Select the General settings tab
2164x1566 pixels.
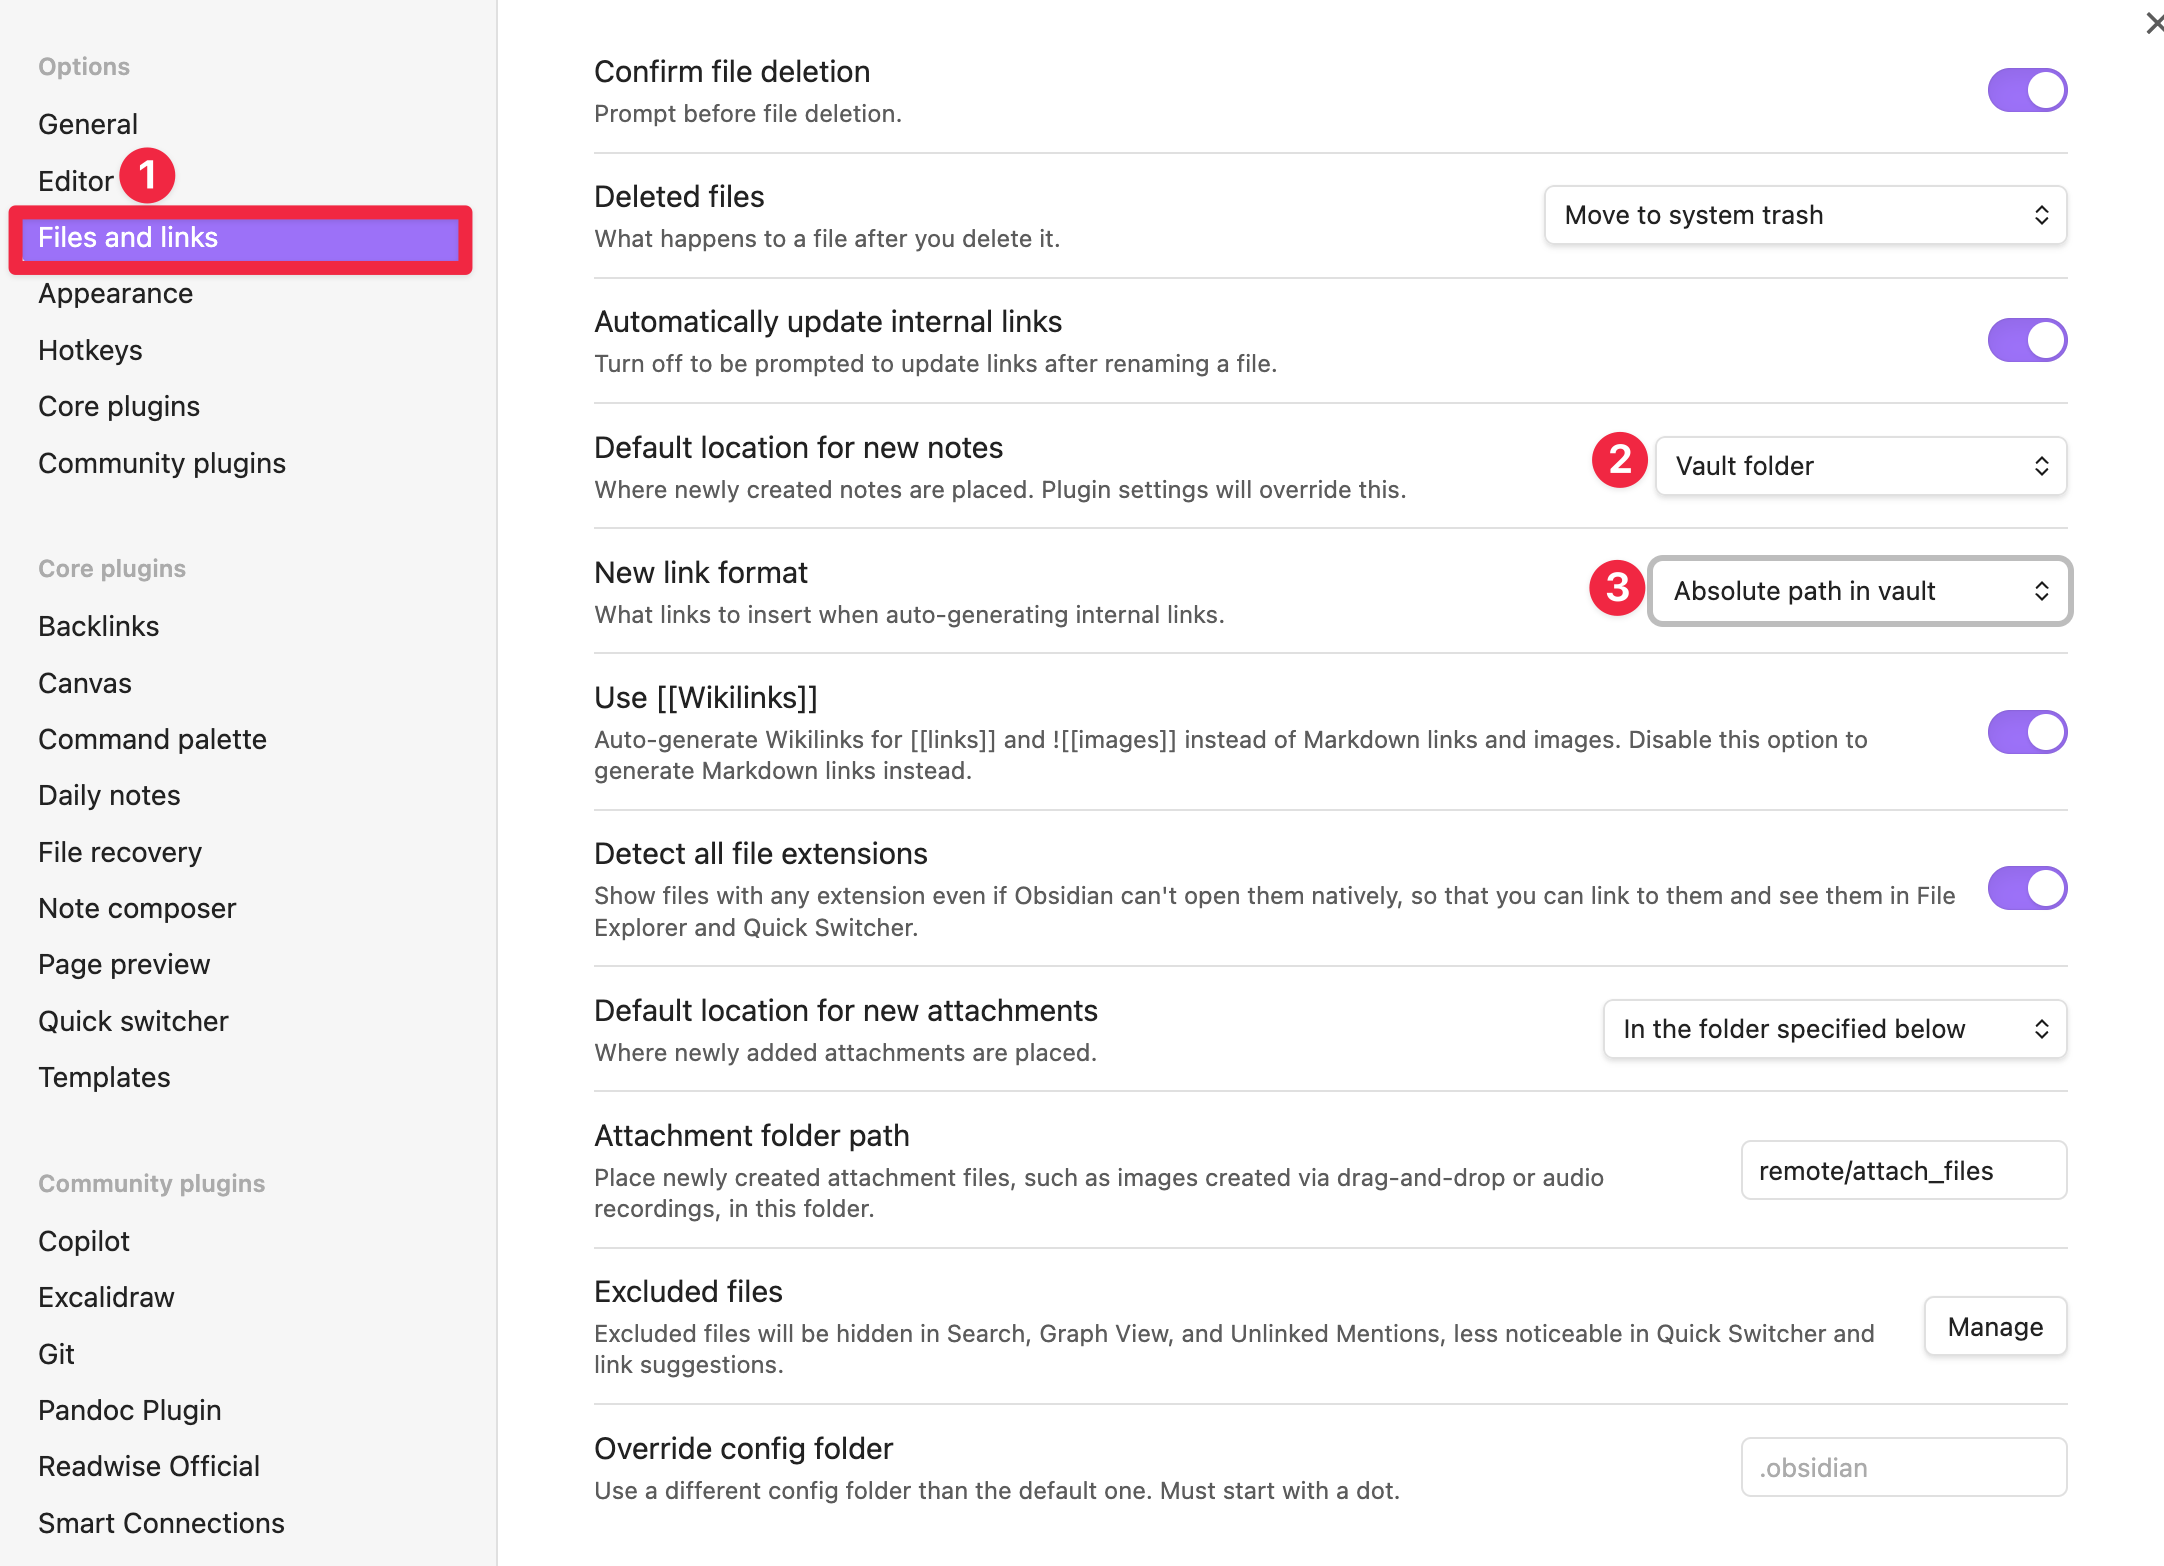[x=88, y=125]
